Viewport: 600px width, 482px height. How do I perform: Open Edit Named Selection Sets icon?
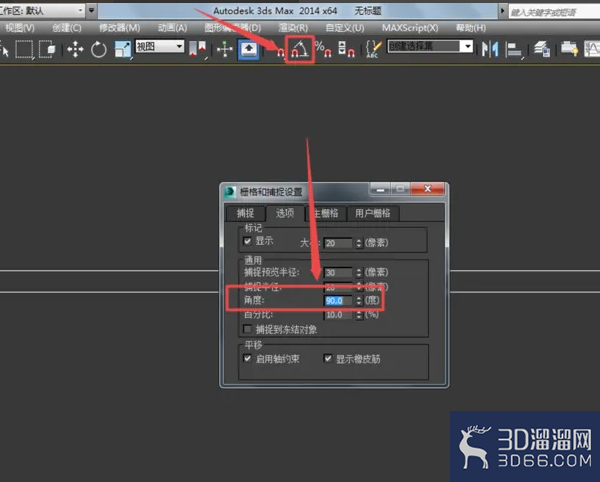(373, 49)
